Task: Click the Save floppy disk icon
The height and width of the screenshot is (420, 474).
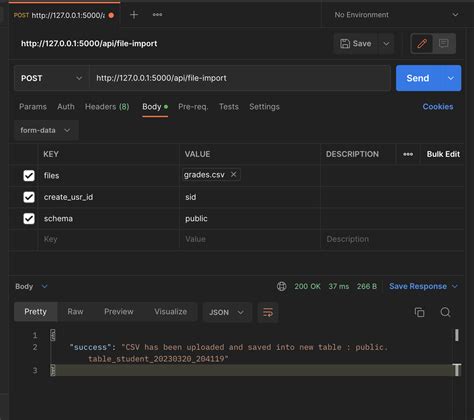Action: coord(345,44)
